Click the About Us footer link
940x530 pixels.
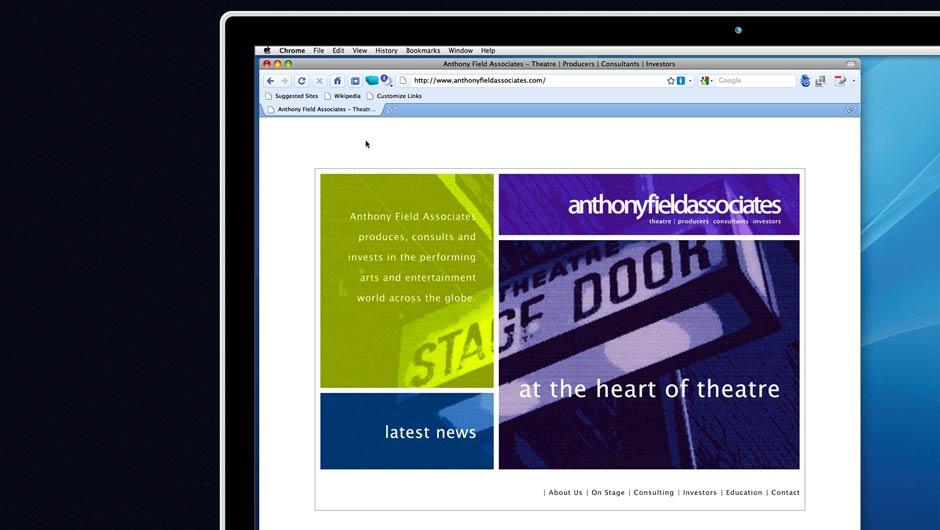click(x=565, y=492)
